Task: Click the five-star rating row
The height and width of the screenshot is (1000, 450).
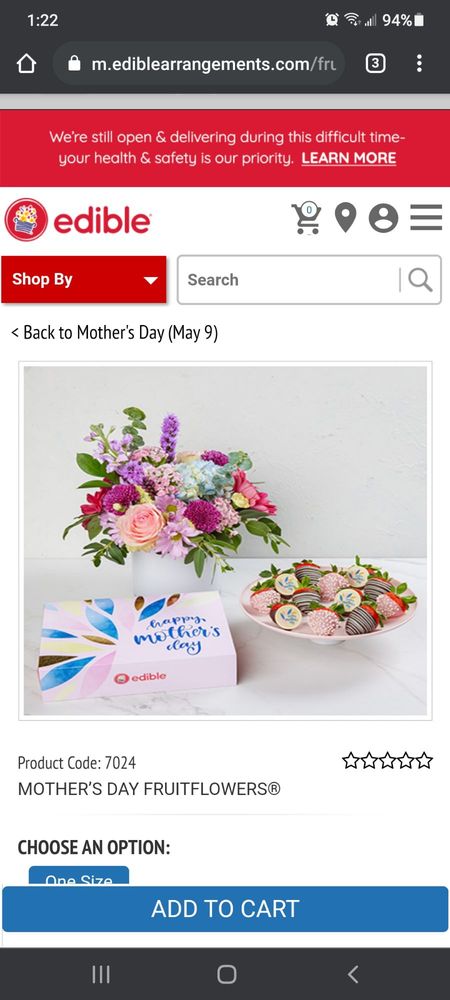Action: pyautogui.click(x=388, y=760)
